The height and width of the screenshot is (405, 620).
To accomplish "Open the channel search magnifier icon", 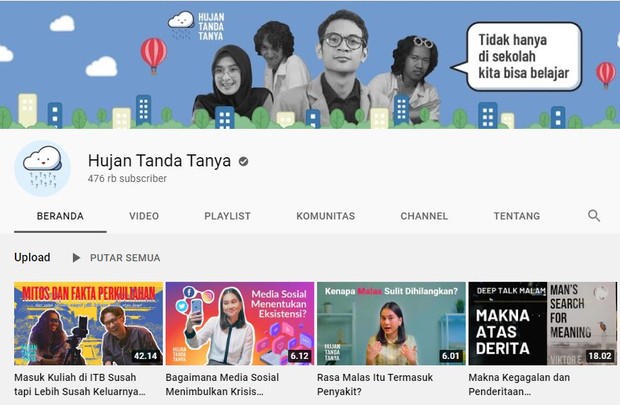I will (x=594, y=216).
